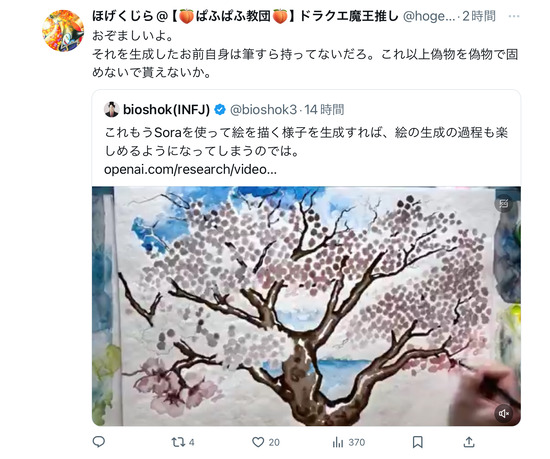The width and height of the screenshot is (550, 459).
Task: Bookmark this tweet
Action: pos(417,442)
